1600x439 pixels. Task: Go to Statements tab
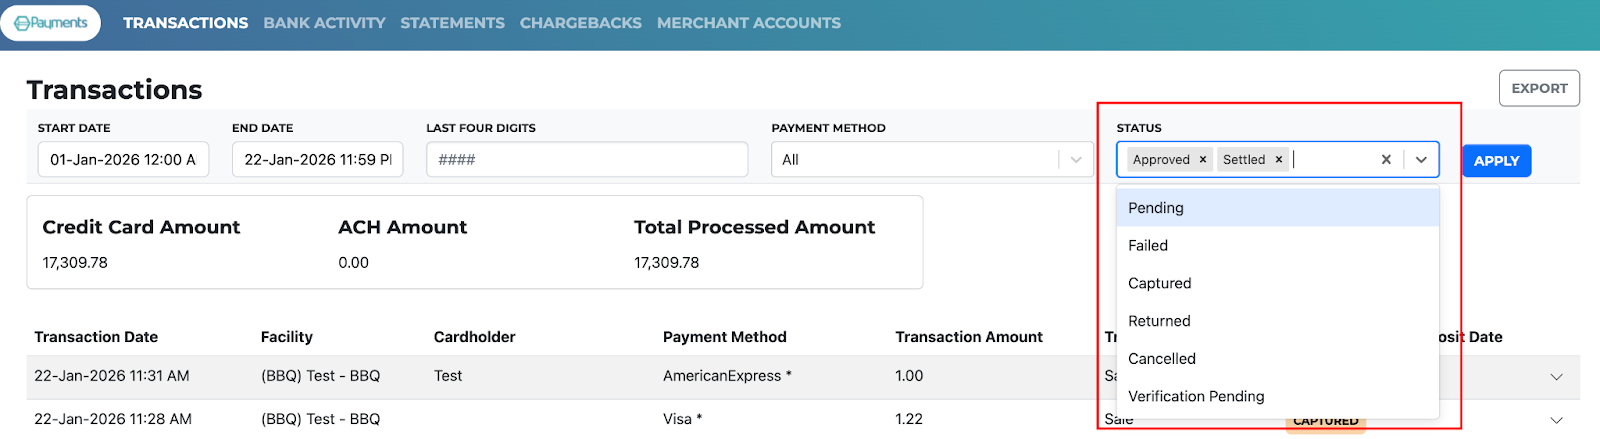(452, 23)
